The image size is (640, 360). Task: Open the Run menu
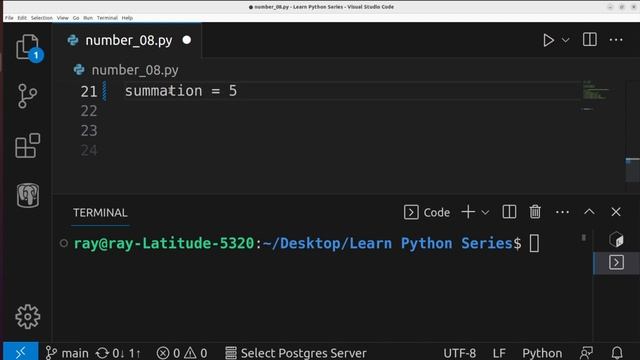click(88, 18)
